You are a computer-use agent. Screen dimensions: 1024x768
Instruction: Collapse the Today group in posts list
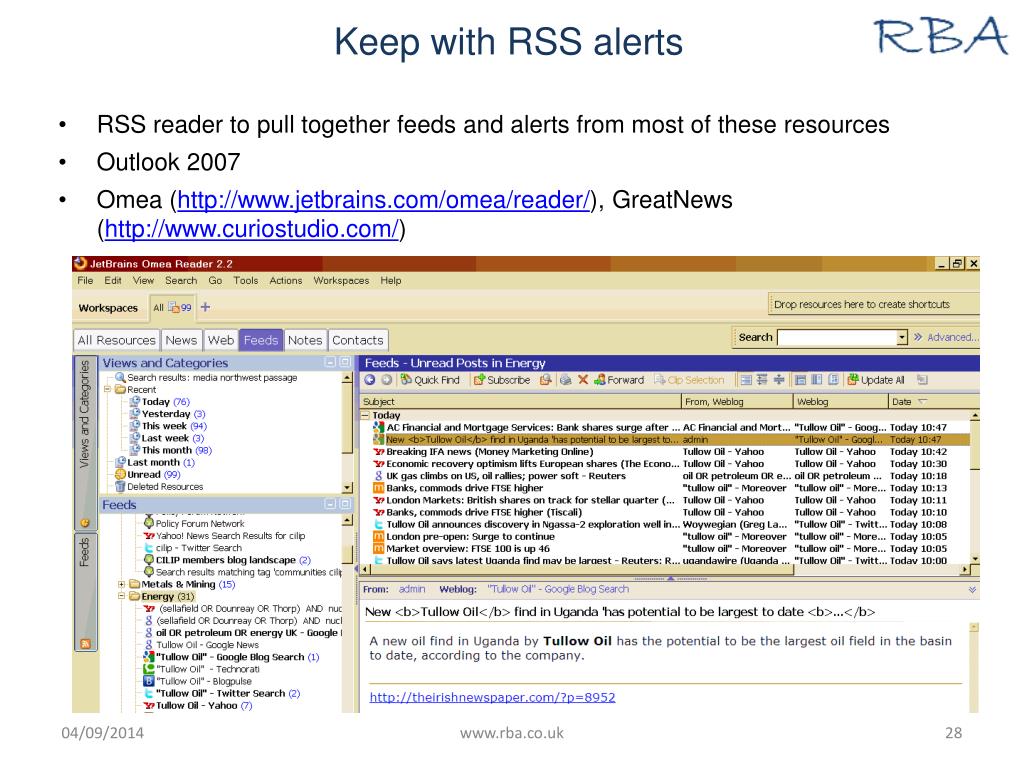coord(366,415)
